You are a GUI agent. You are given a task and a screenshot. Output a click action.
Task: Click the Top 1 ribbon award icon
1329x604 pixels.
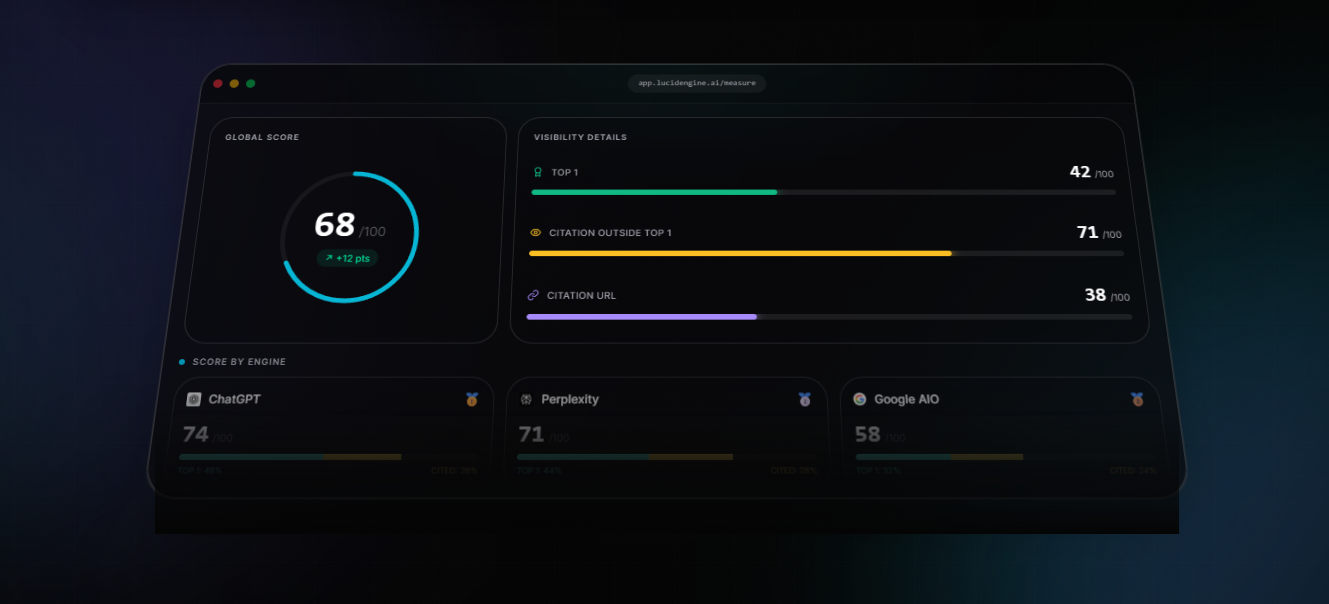coord(537,172)
